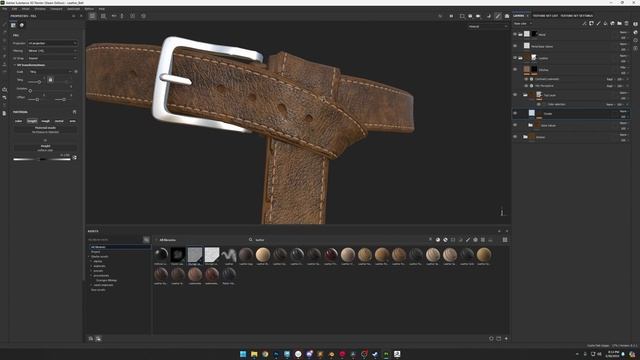Click the pause icon in viewport toolbar

451,16
